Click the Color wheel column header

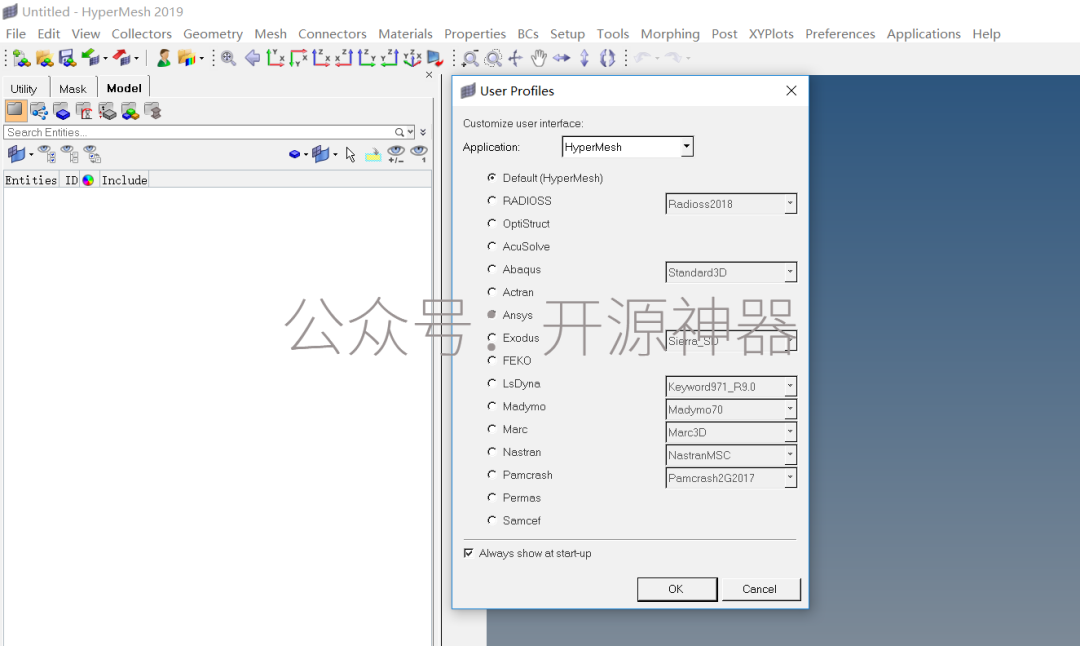pos(88,180)
